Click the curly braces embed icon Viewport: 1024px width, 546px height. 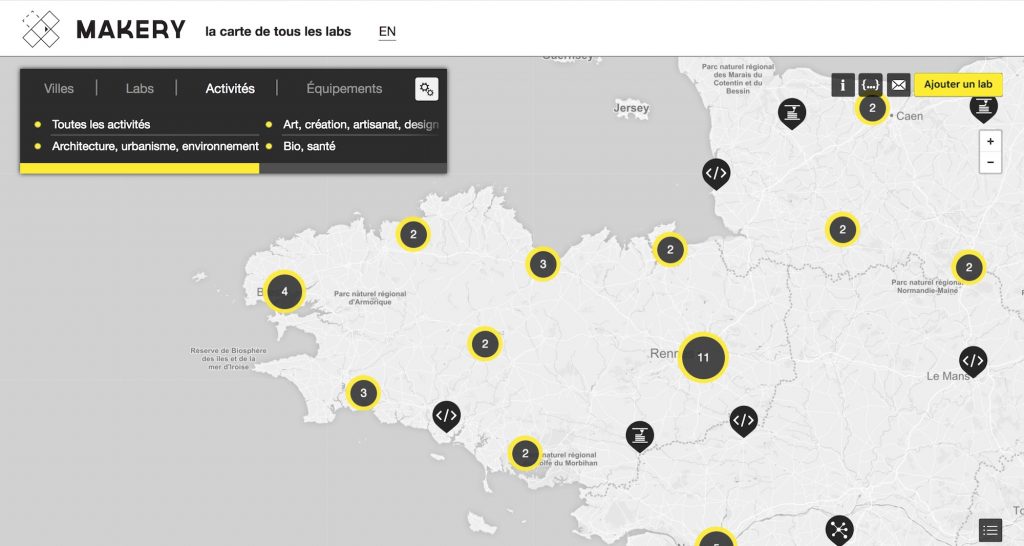click(x=871, y=85)
